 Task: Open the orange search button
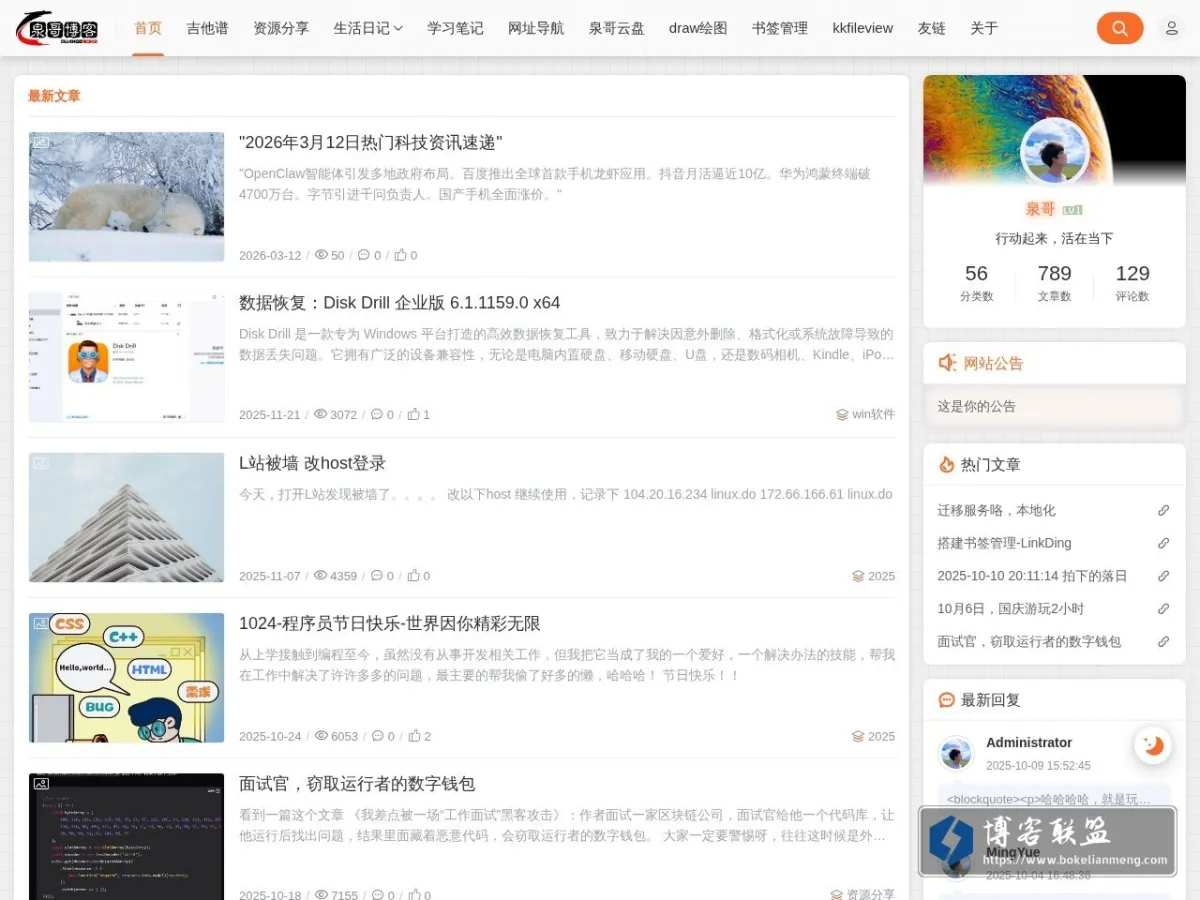point(1120,28)
